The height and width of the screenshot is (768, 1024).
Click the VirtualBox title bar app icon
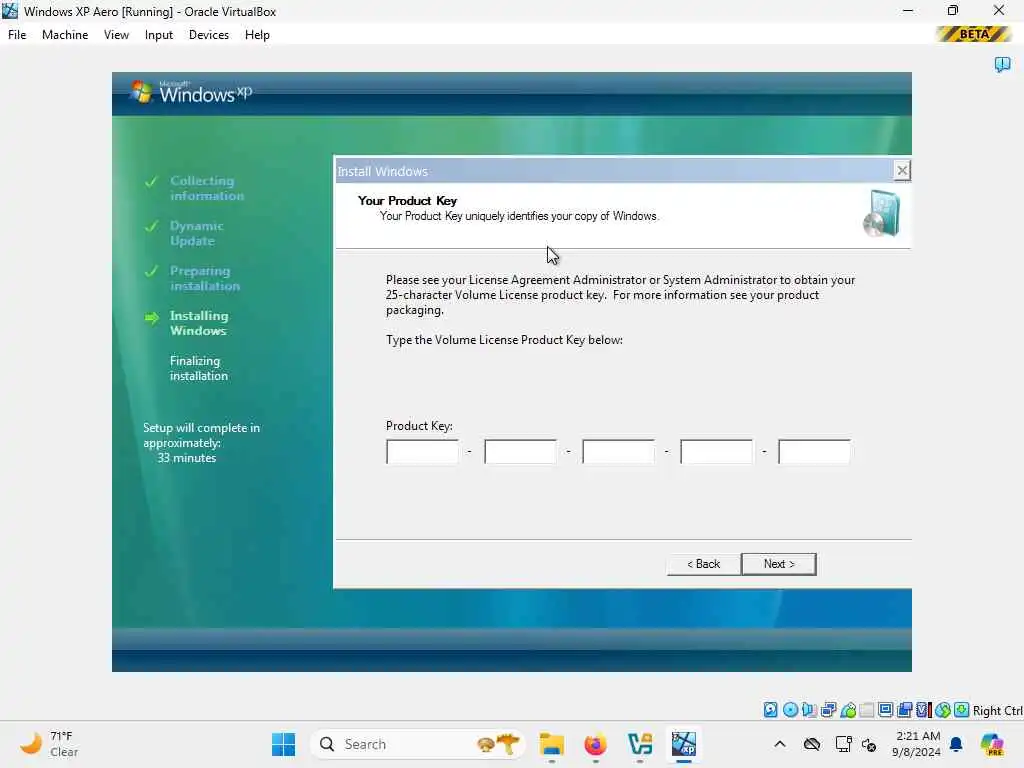point(10,11)
